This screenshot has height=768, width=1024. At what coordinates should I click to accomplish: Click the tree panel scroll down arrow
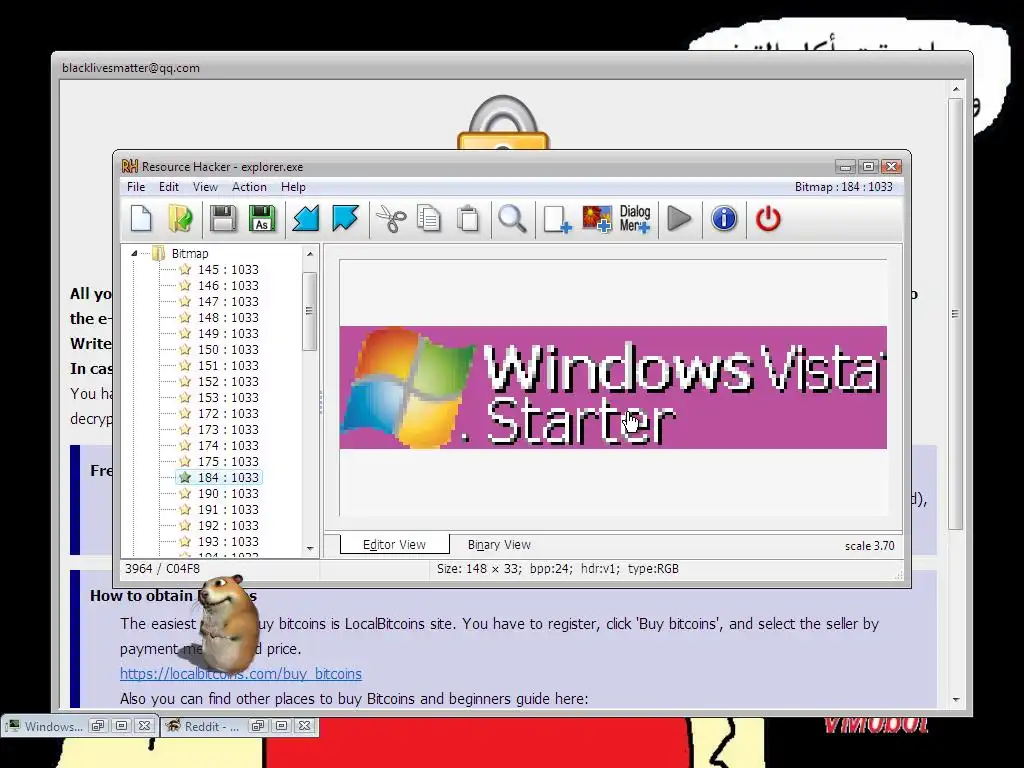tap(310, 549)
